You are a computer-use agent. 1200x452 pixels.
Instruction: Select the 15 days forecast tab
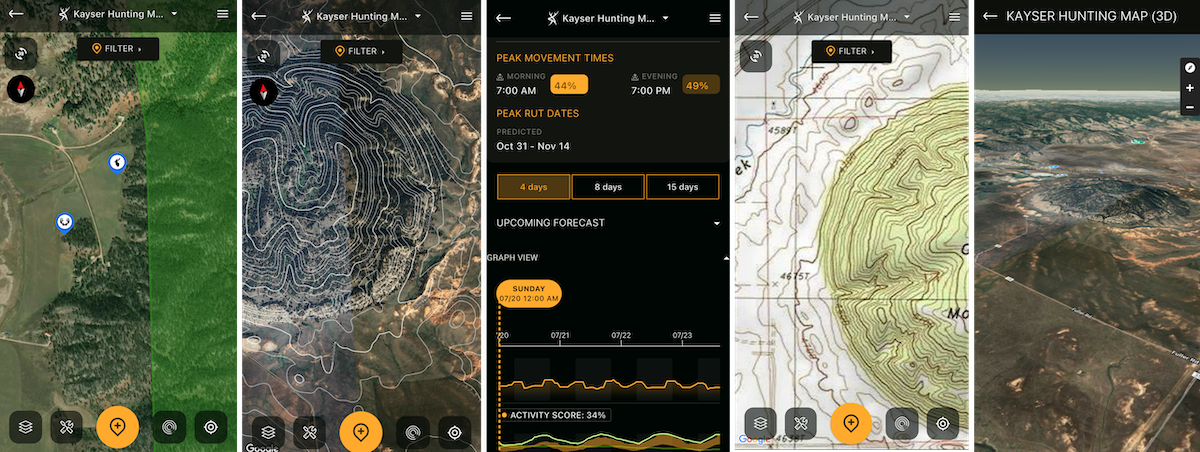point(682,187)
